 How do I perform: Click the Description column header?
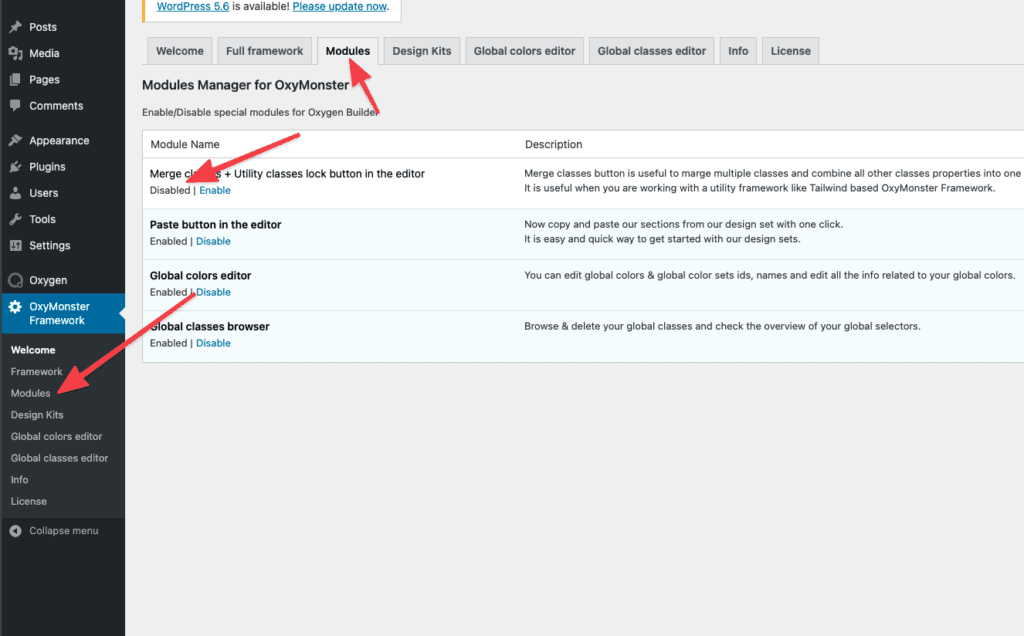click(x=553, y=144)
